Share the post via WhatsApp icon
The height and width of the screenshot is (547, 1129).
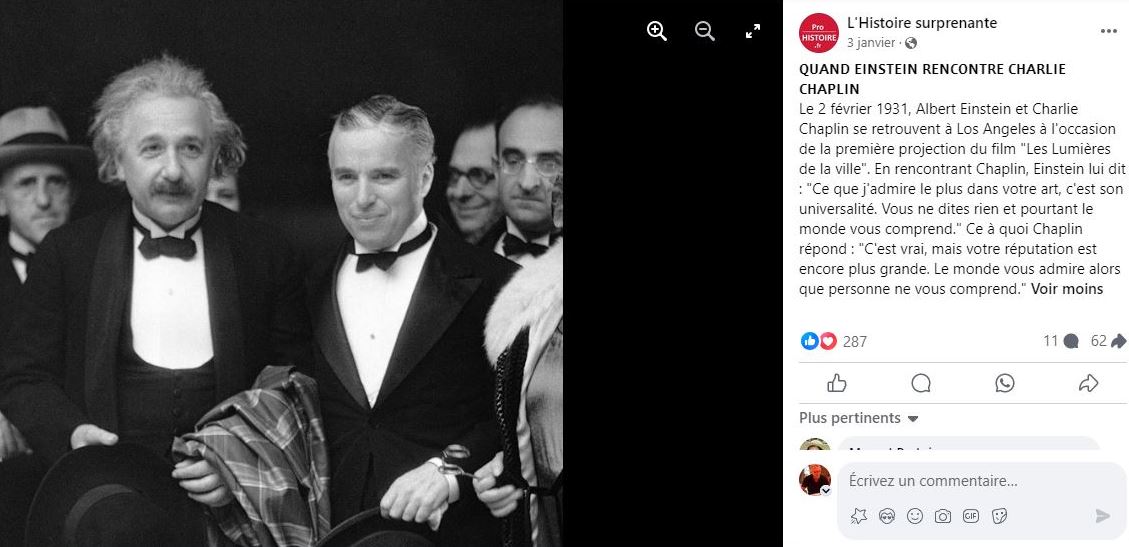[x=1004, y=383]
